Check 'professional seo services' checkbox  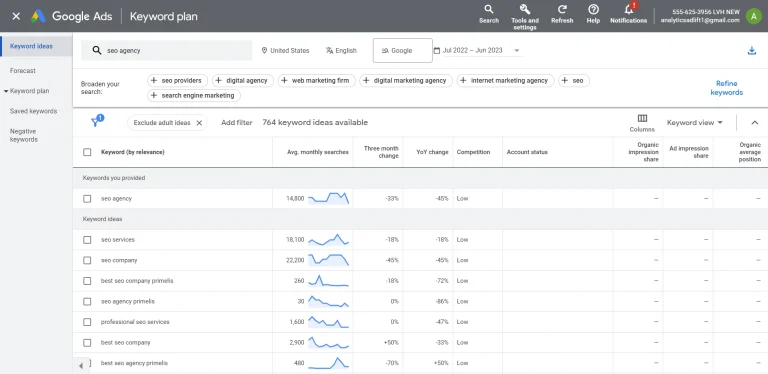tap(87, 322)
